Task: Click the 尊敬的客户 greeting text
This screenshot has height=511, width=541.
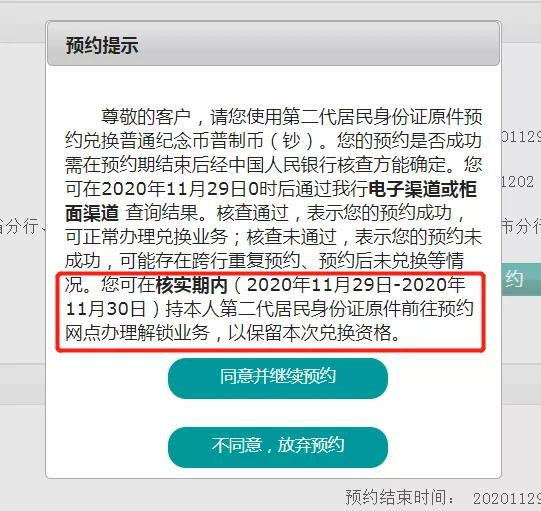Action: coord(146,117)
